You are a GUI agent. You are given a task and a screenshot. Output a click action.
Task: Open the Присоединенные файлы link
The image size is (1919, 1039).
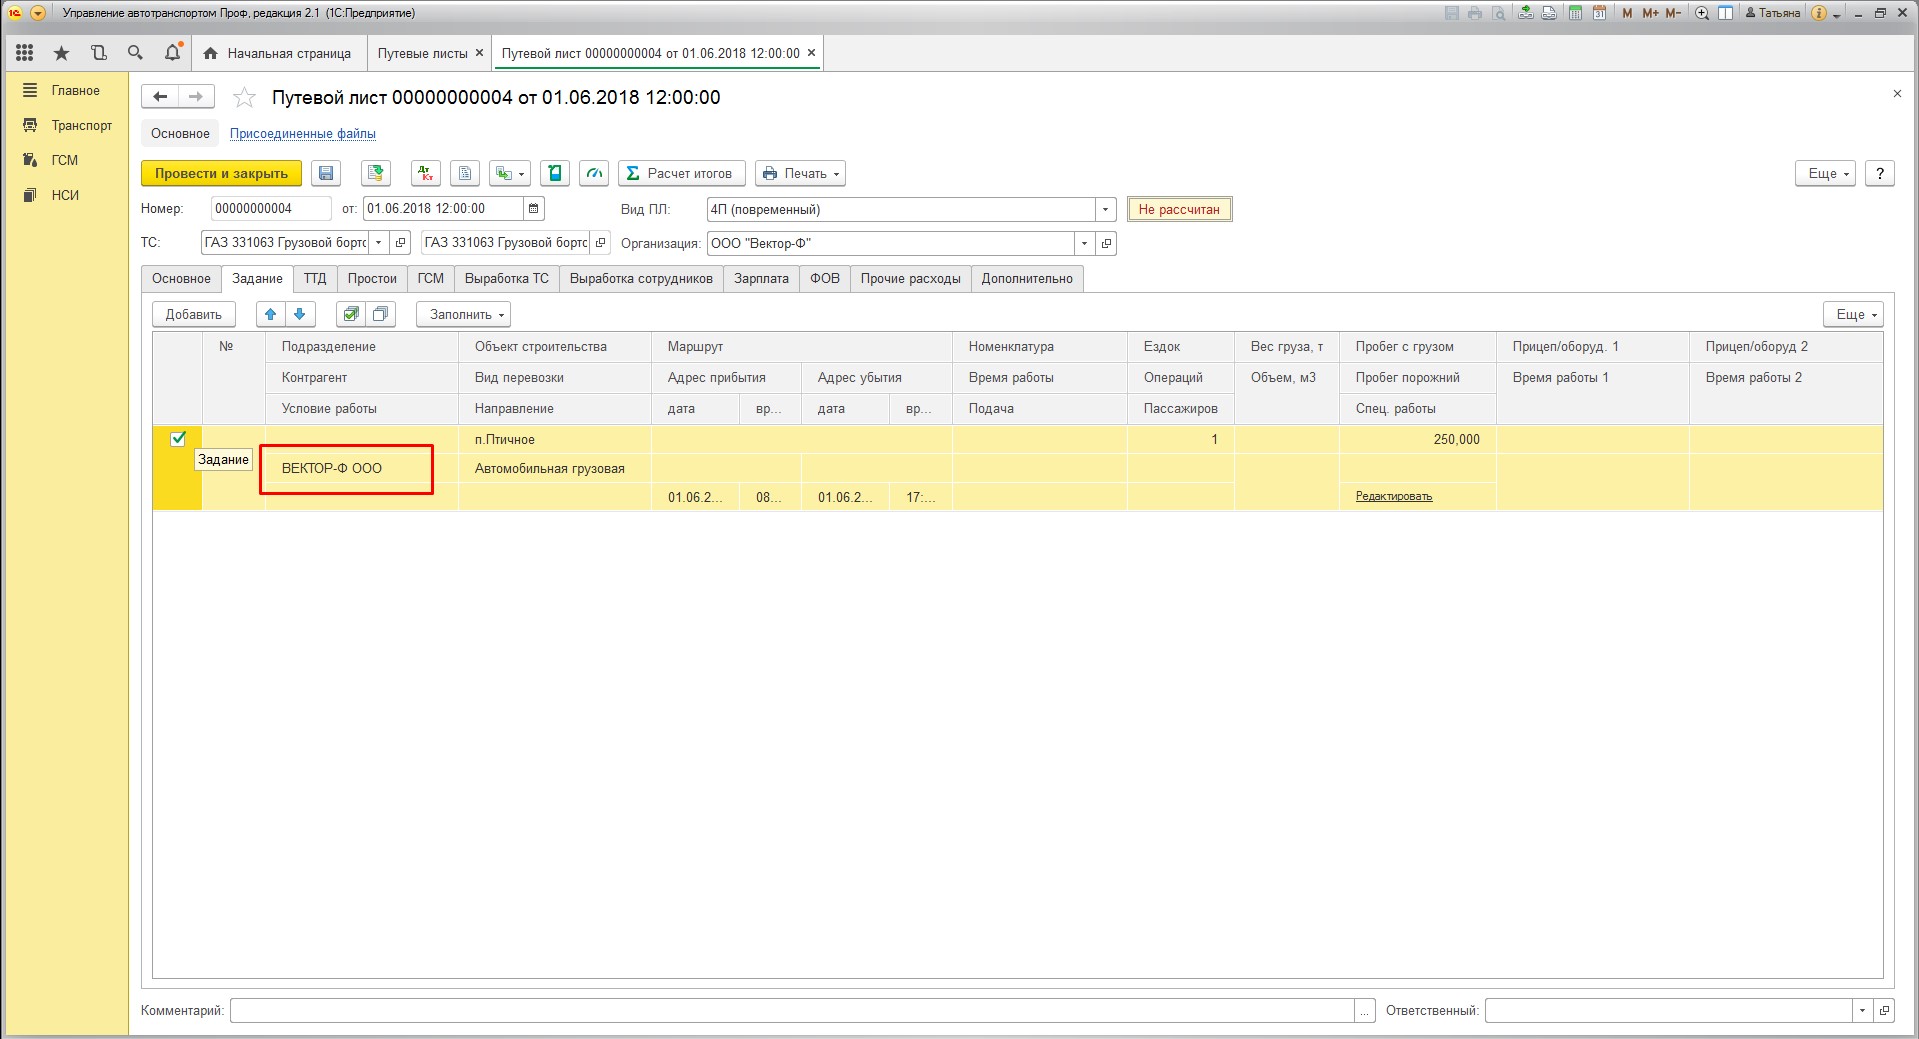303,134
